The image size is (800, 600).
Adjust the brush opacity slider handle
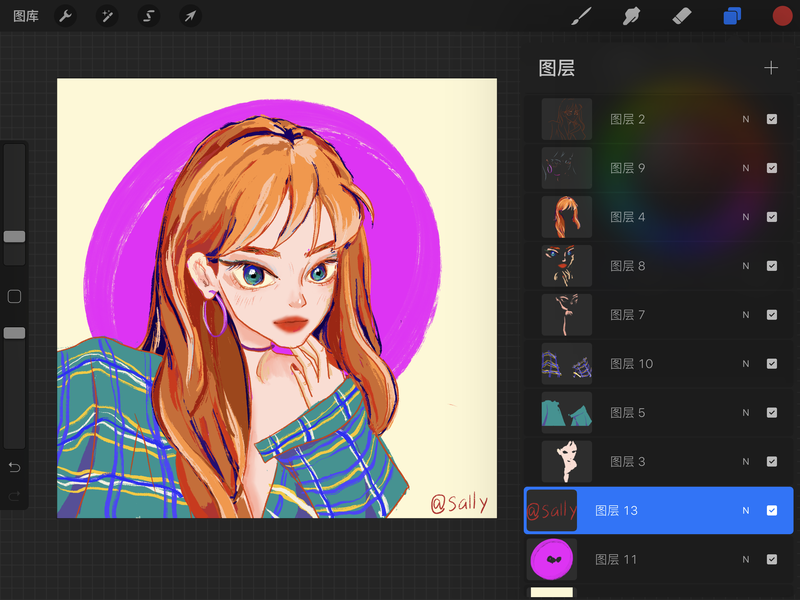[14, 333]
